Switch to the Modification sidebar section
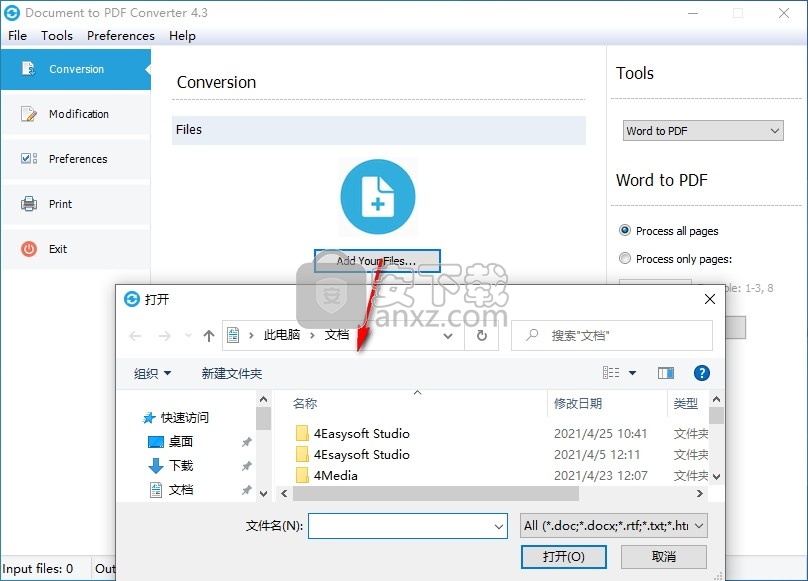 point(76,114)
